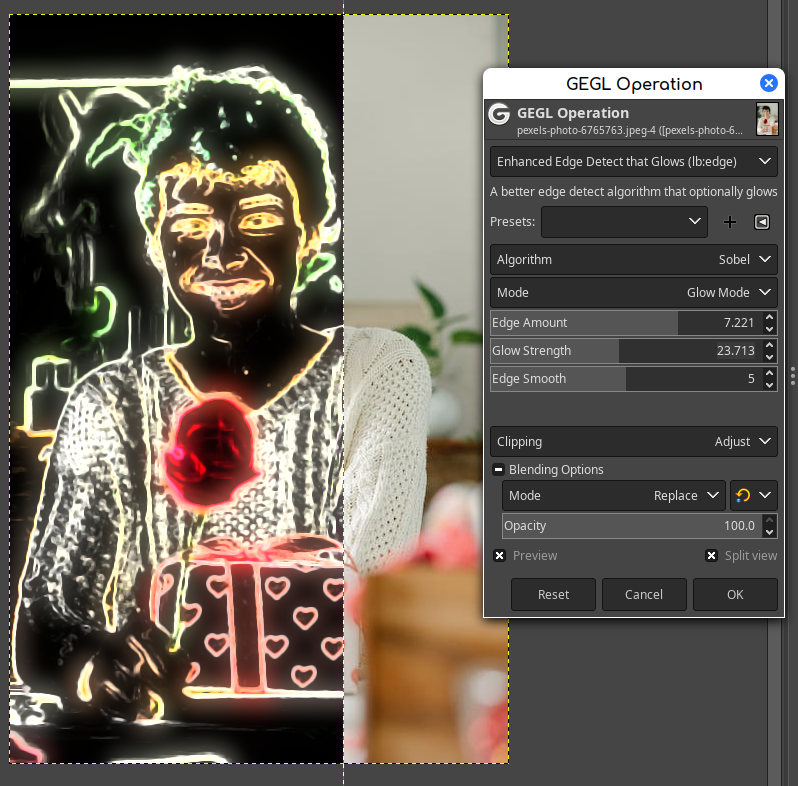Viewport: 798px width, 786px height.
Task: Decrease Opacity with down arrow
Action: pyautogui.click(x=770, y=532)
